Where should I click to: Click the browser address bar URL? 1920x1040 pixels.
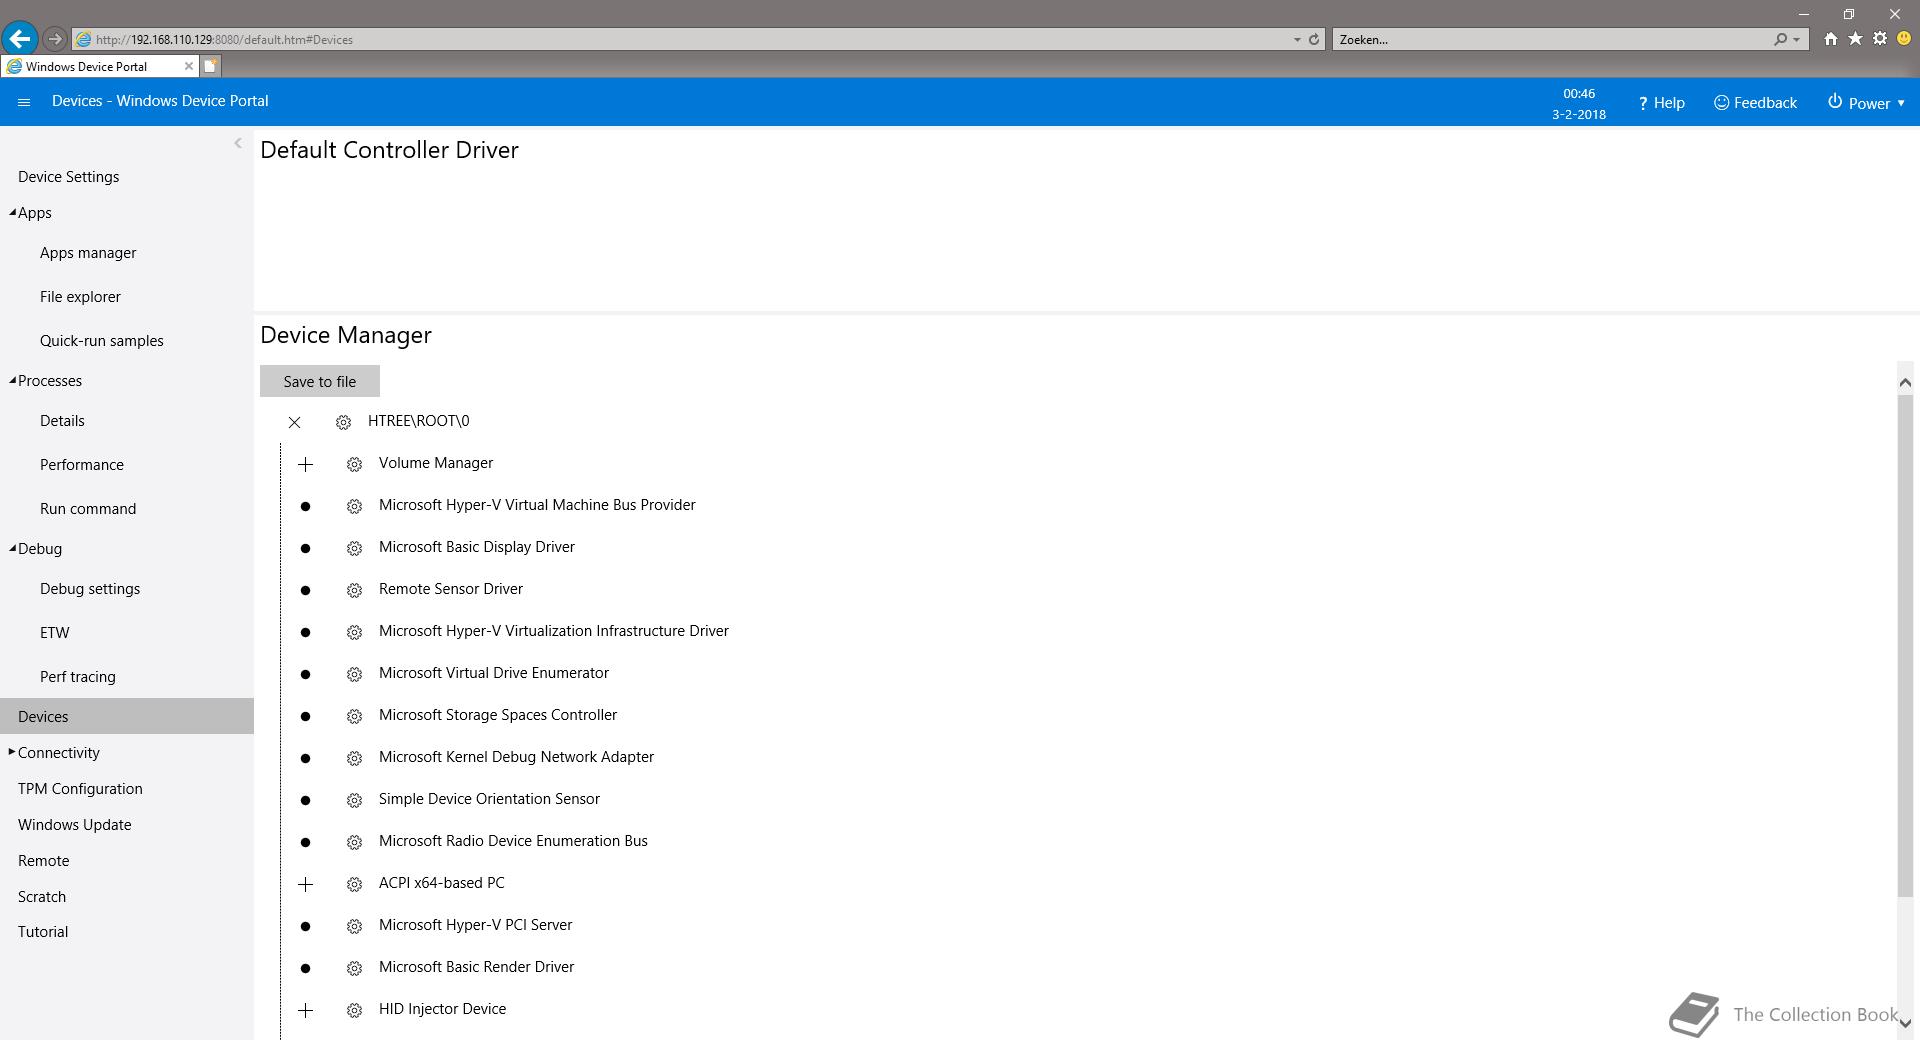coord(224,39)
